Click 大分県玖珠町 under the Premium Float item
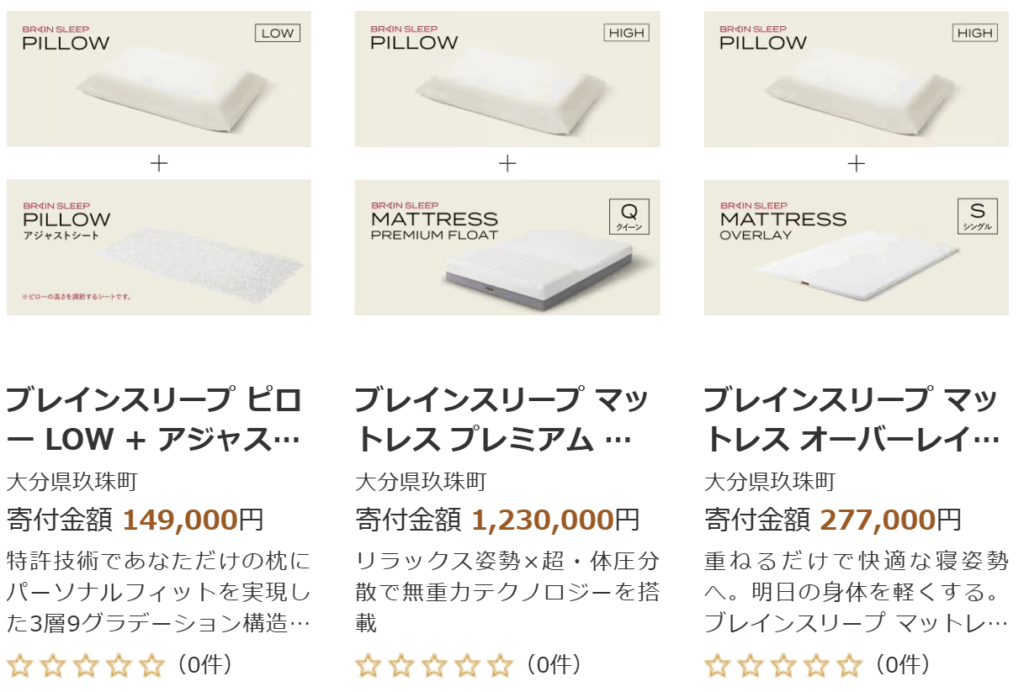Viewport: 1024px width, 692px height. click(421, 482)
